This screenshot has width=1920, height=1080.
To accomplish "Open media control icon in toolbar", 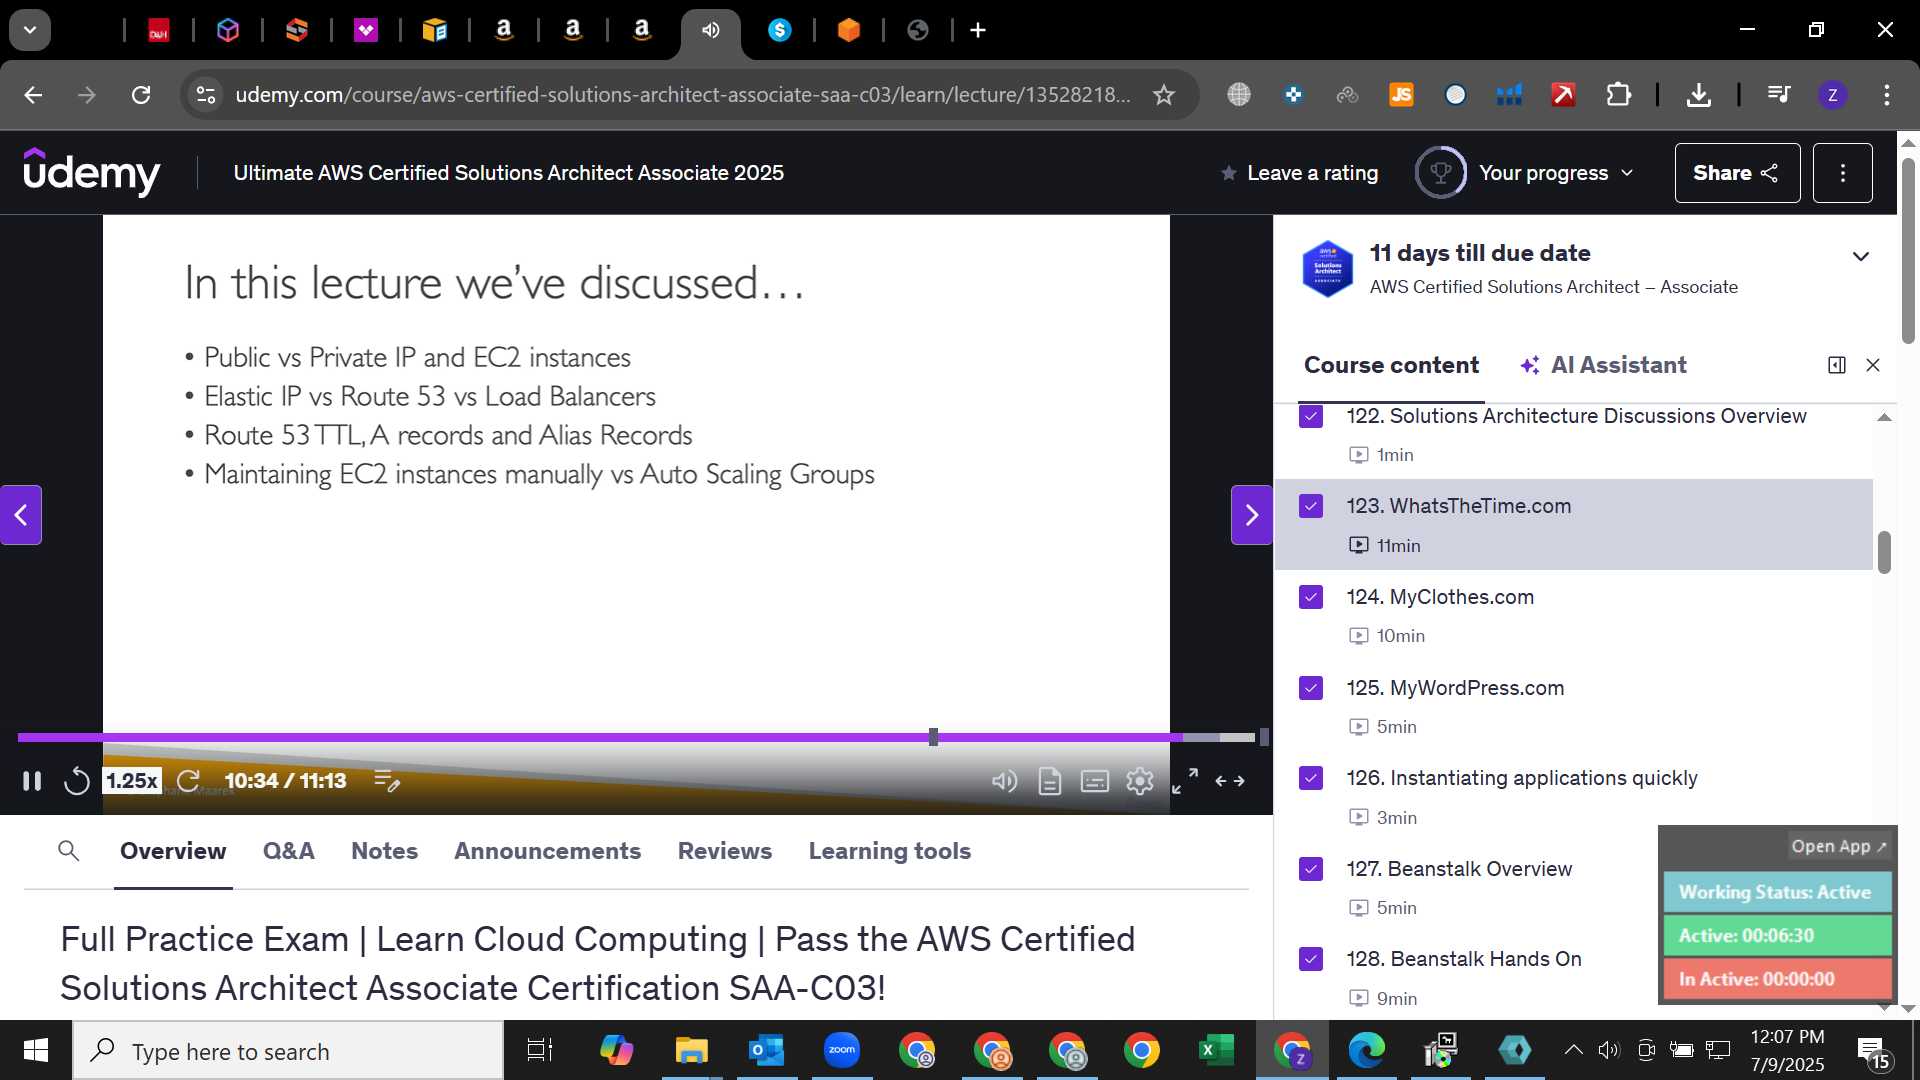I will (x=1779, y=95).
